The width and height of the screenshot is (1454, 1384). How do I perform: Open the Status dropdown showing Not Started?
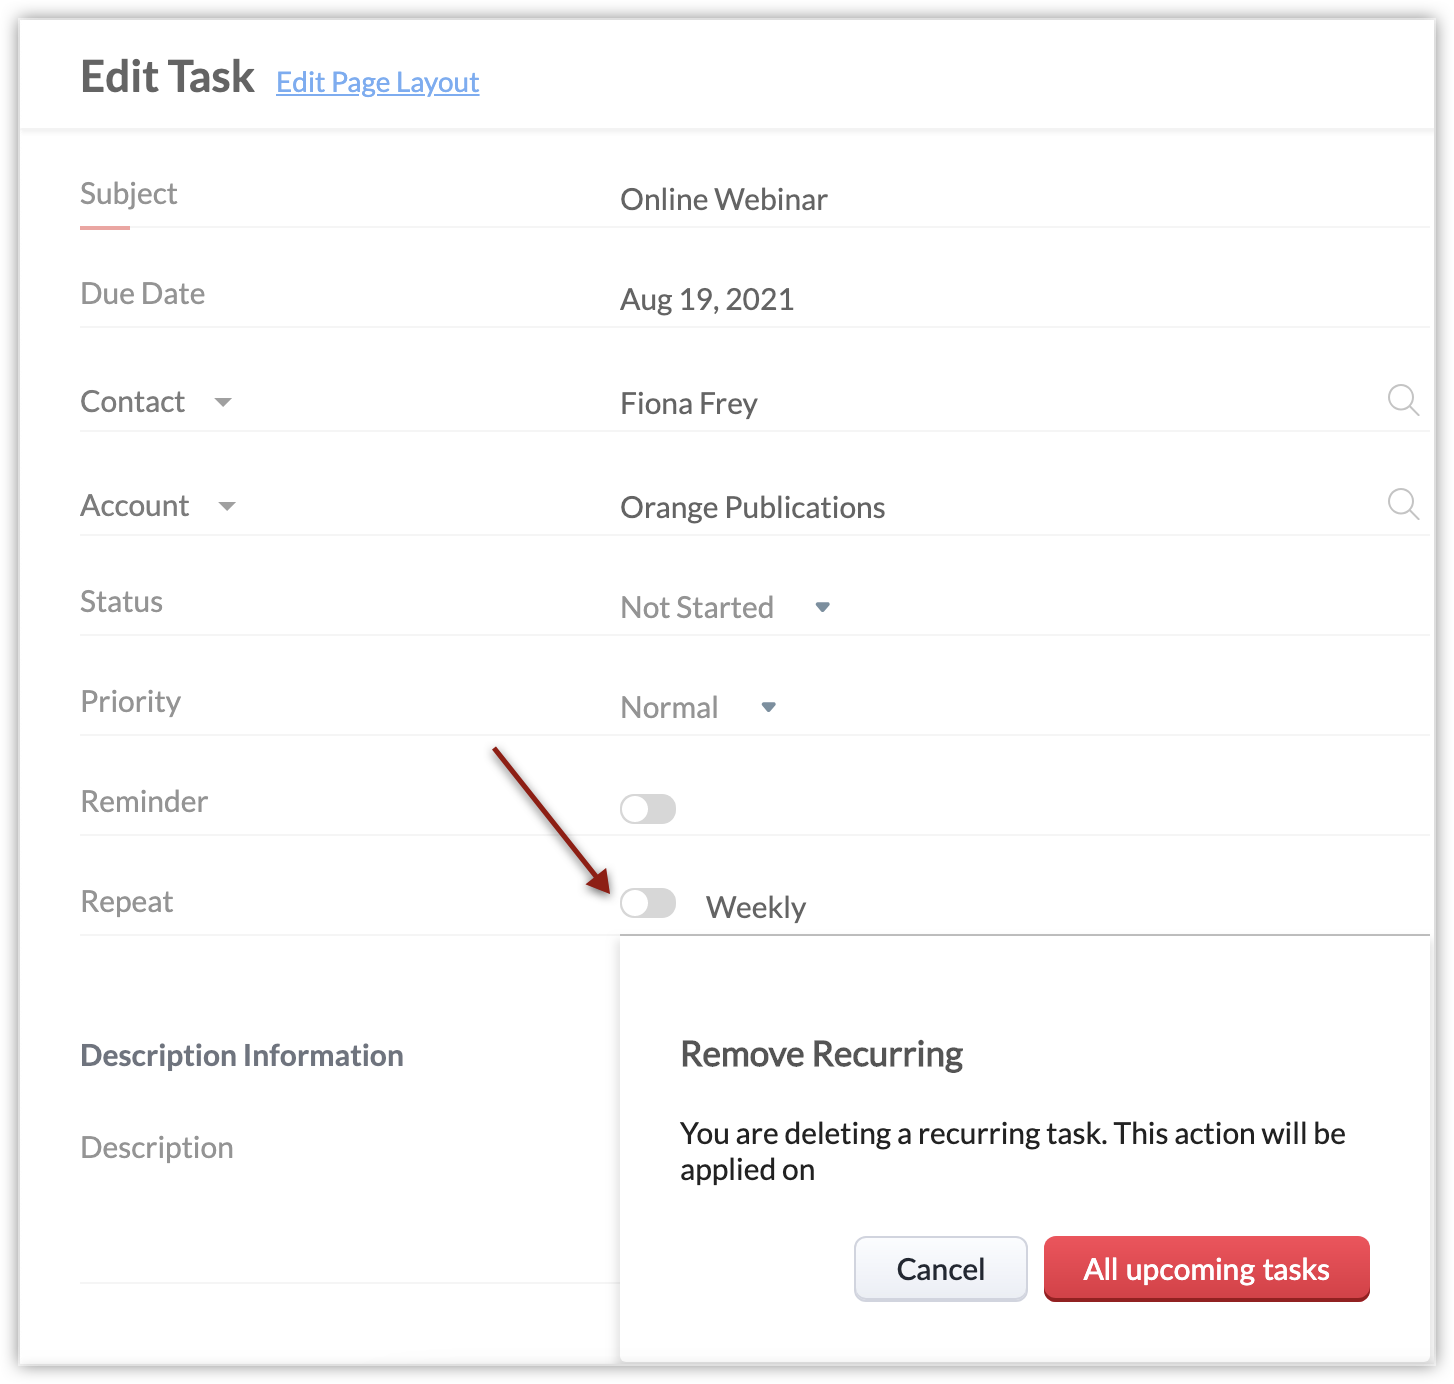coord(726,607)
